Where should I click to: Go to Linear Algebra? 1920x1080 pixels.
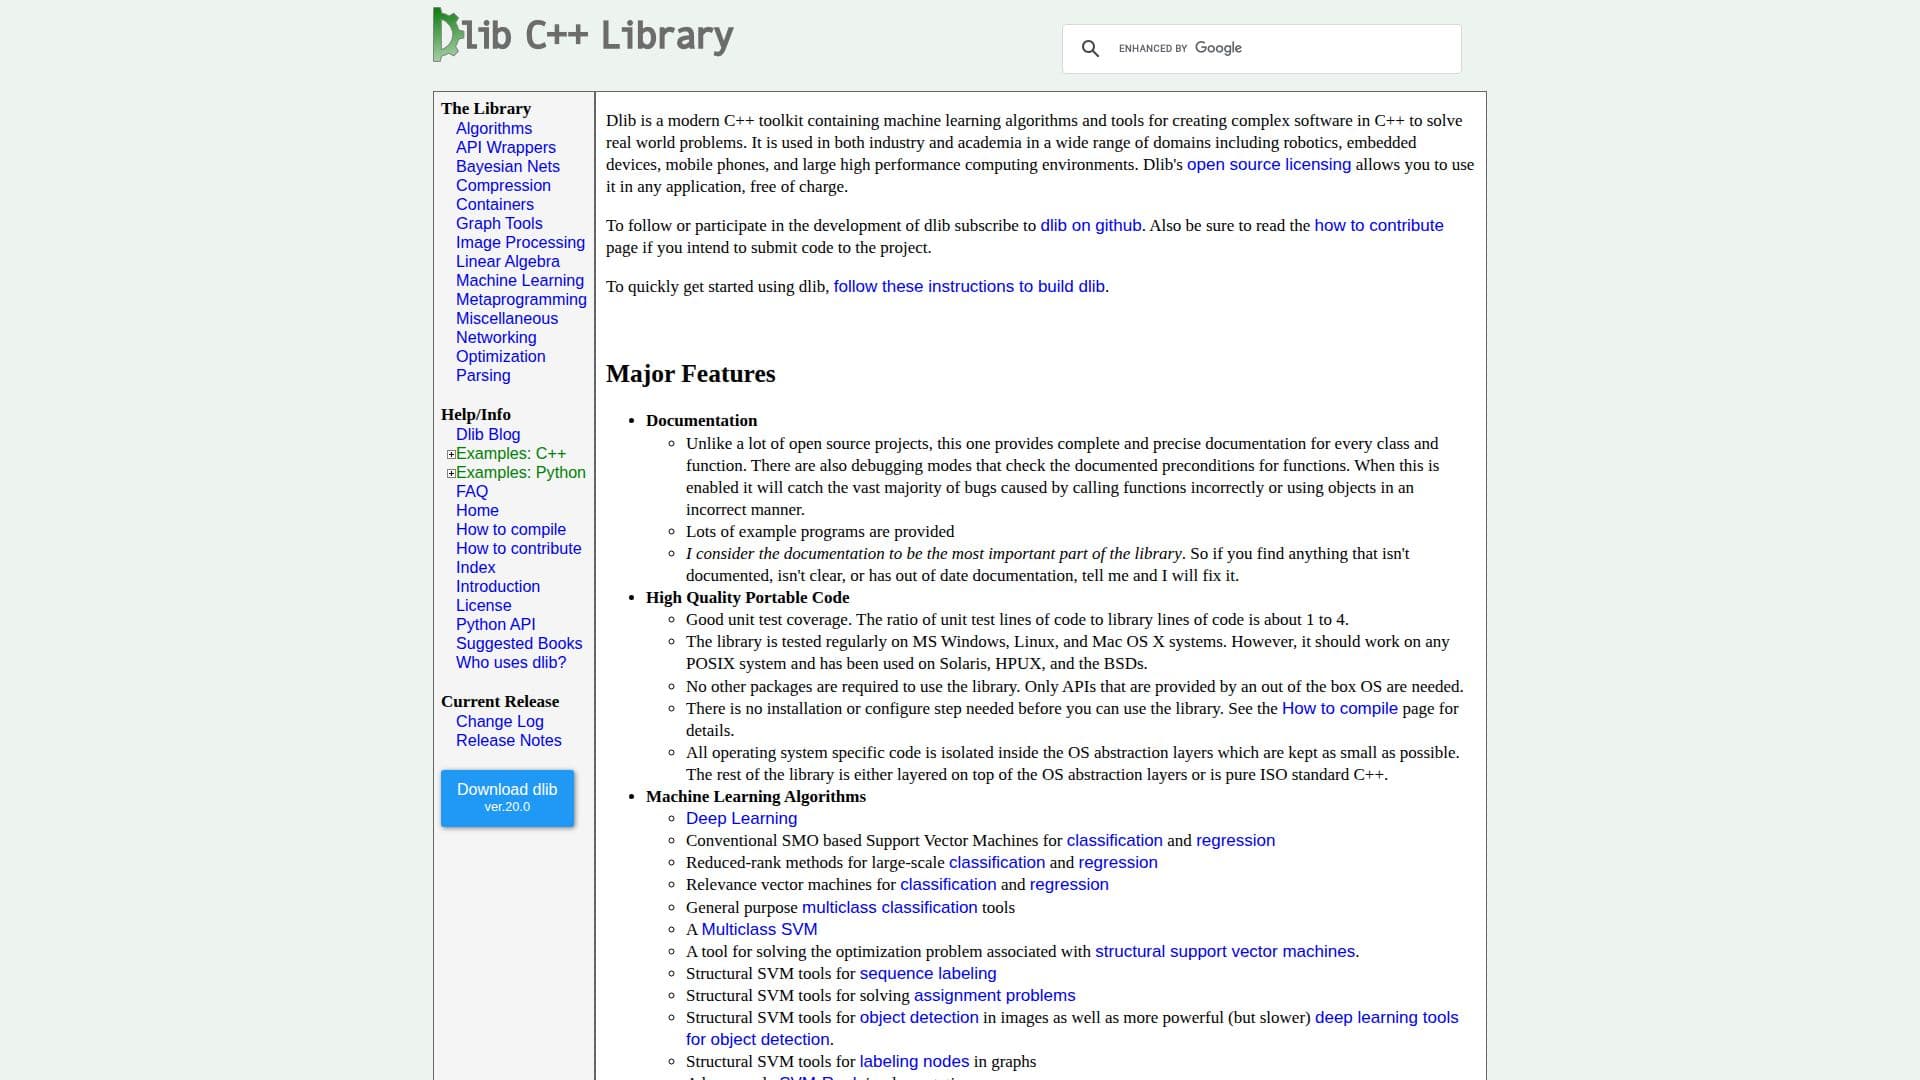(508, 261)
